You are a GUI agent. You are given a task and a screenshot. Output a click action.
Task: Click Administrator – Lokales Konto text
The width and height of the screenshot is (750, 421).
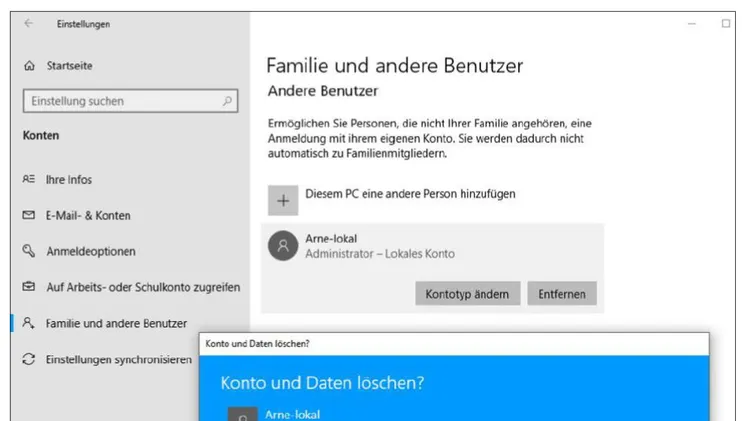click(380, 254)
